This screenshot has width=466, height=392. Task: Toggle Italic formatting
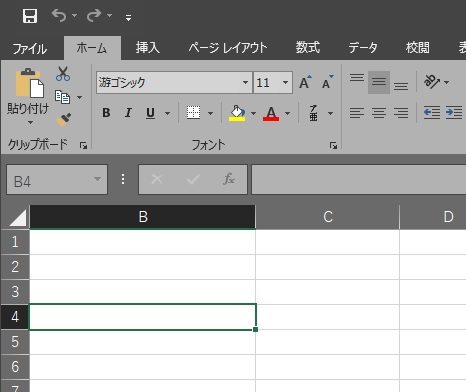pos(128,113)
